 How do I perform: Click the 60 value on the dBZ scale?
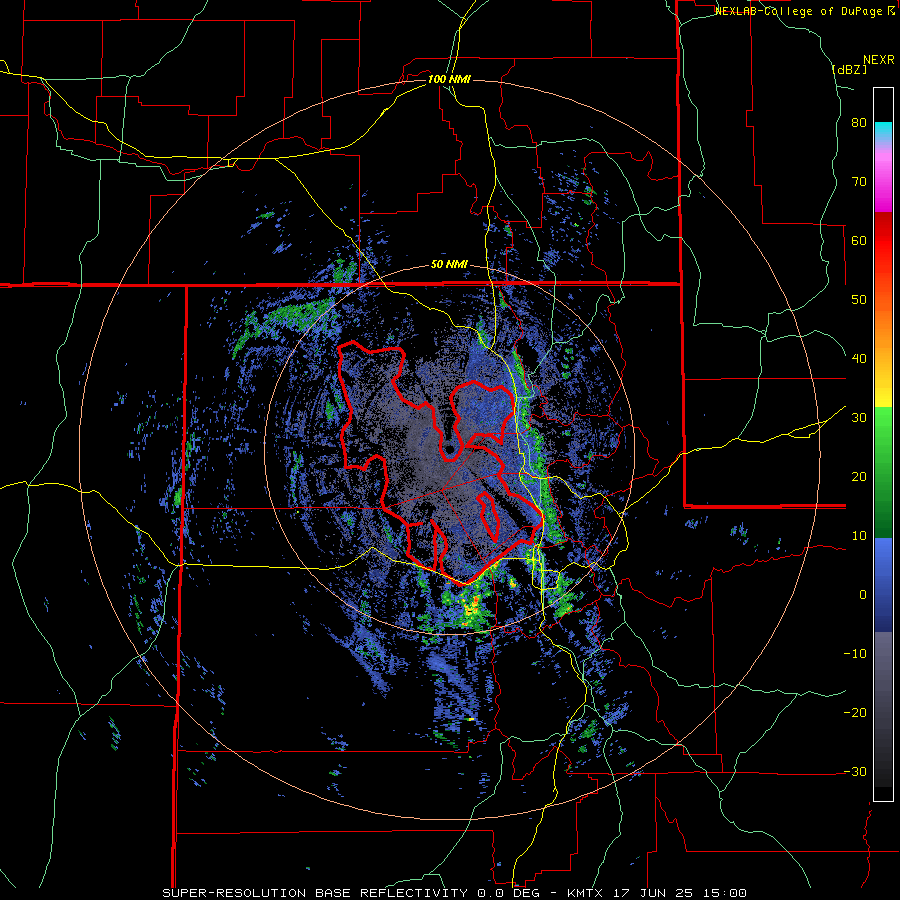pos(859,240)
